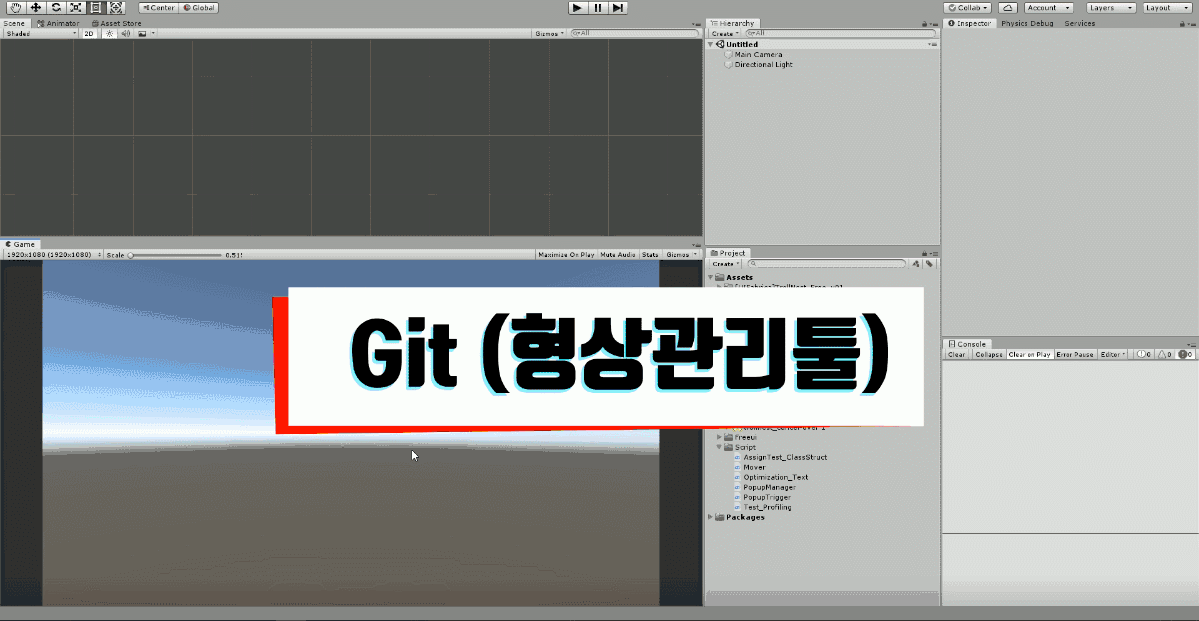Select the Rotate tool
This screenshot has height=621, width=1199.
(55, 8)
